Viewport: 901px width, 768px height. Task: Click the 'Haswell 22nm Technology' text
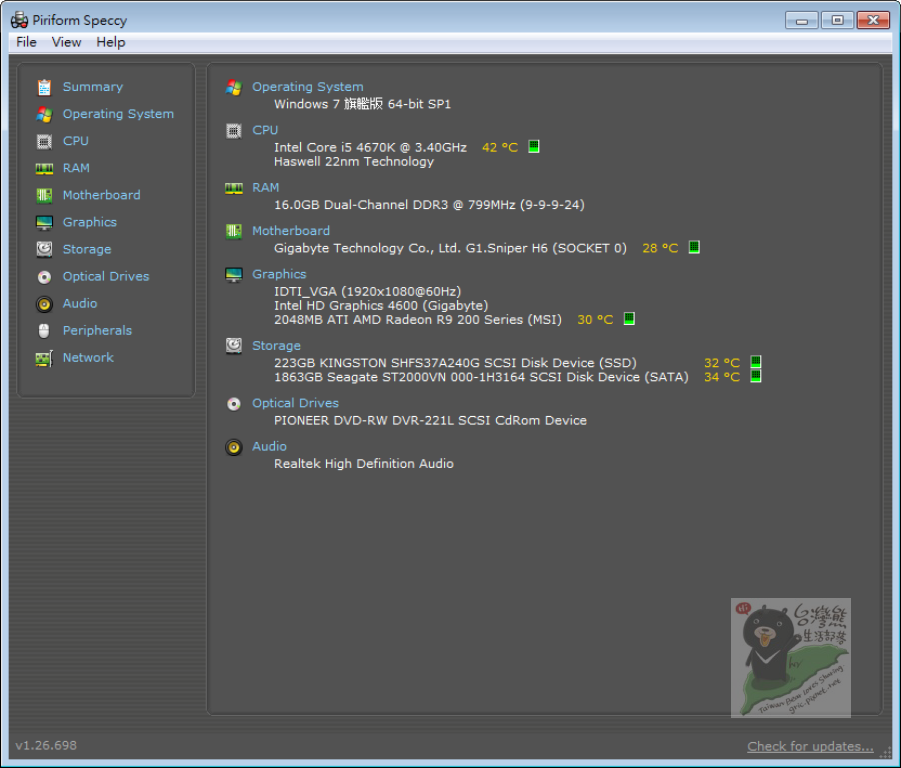click(354, 161)
